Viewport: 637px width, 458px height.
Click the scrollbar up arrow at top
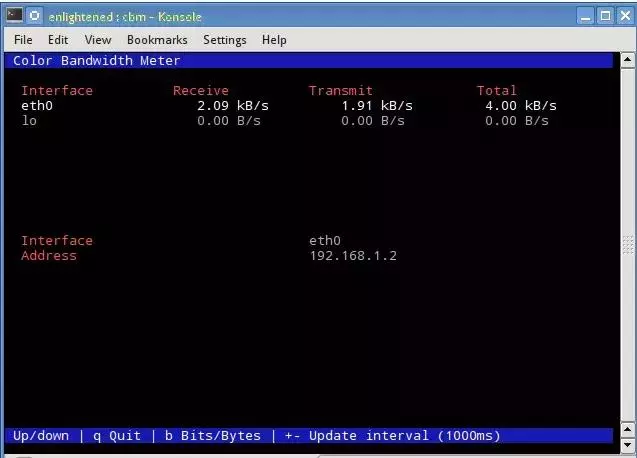628,60
